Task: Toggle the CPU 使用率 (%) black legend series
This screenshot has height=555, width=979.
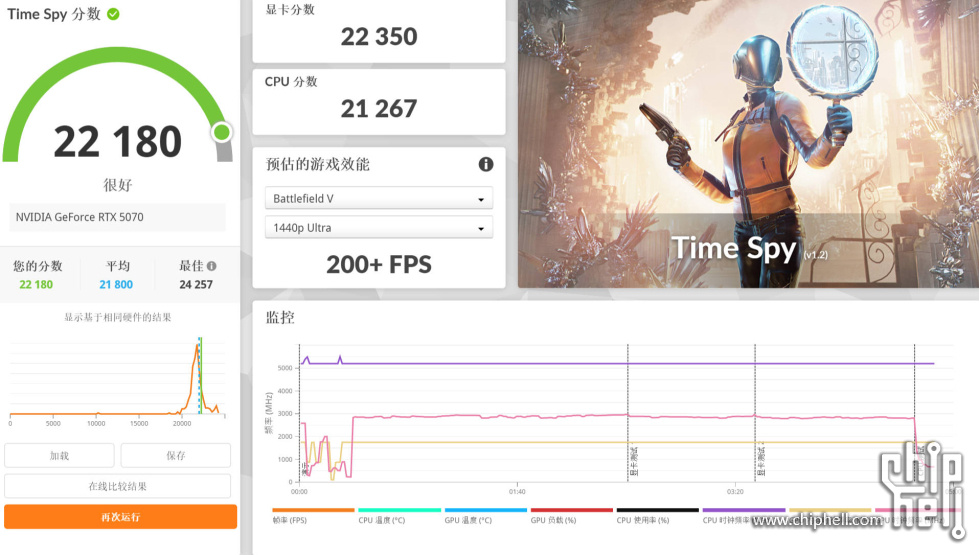Action: 657,516
